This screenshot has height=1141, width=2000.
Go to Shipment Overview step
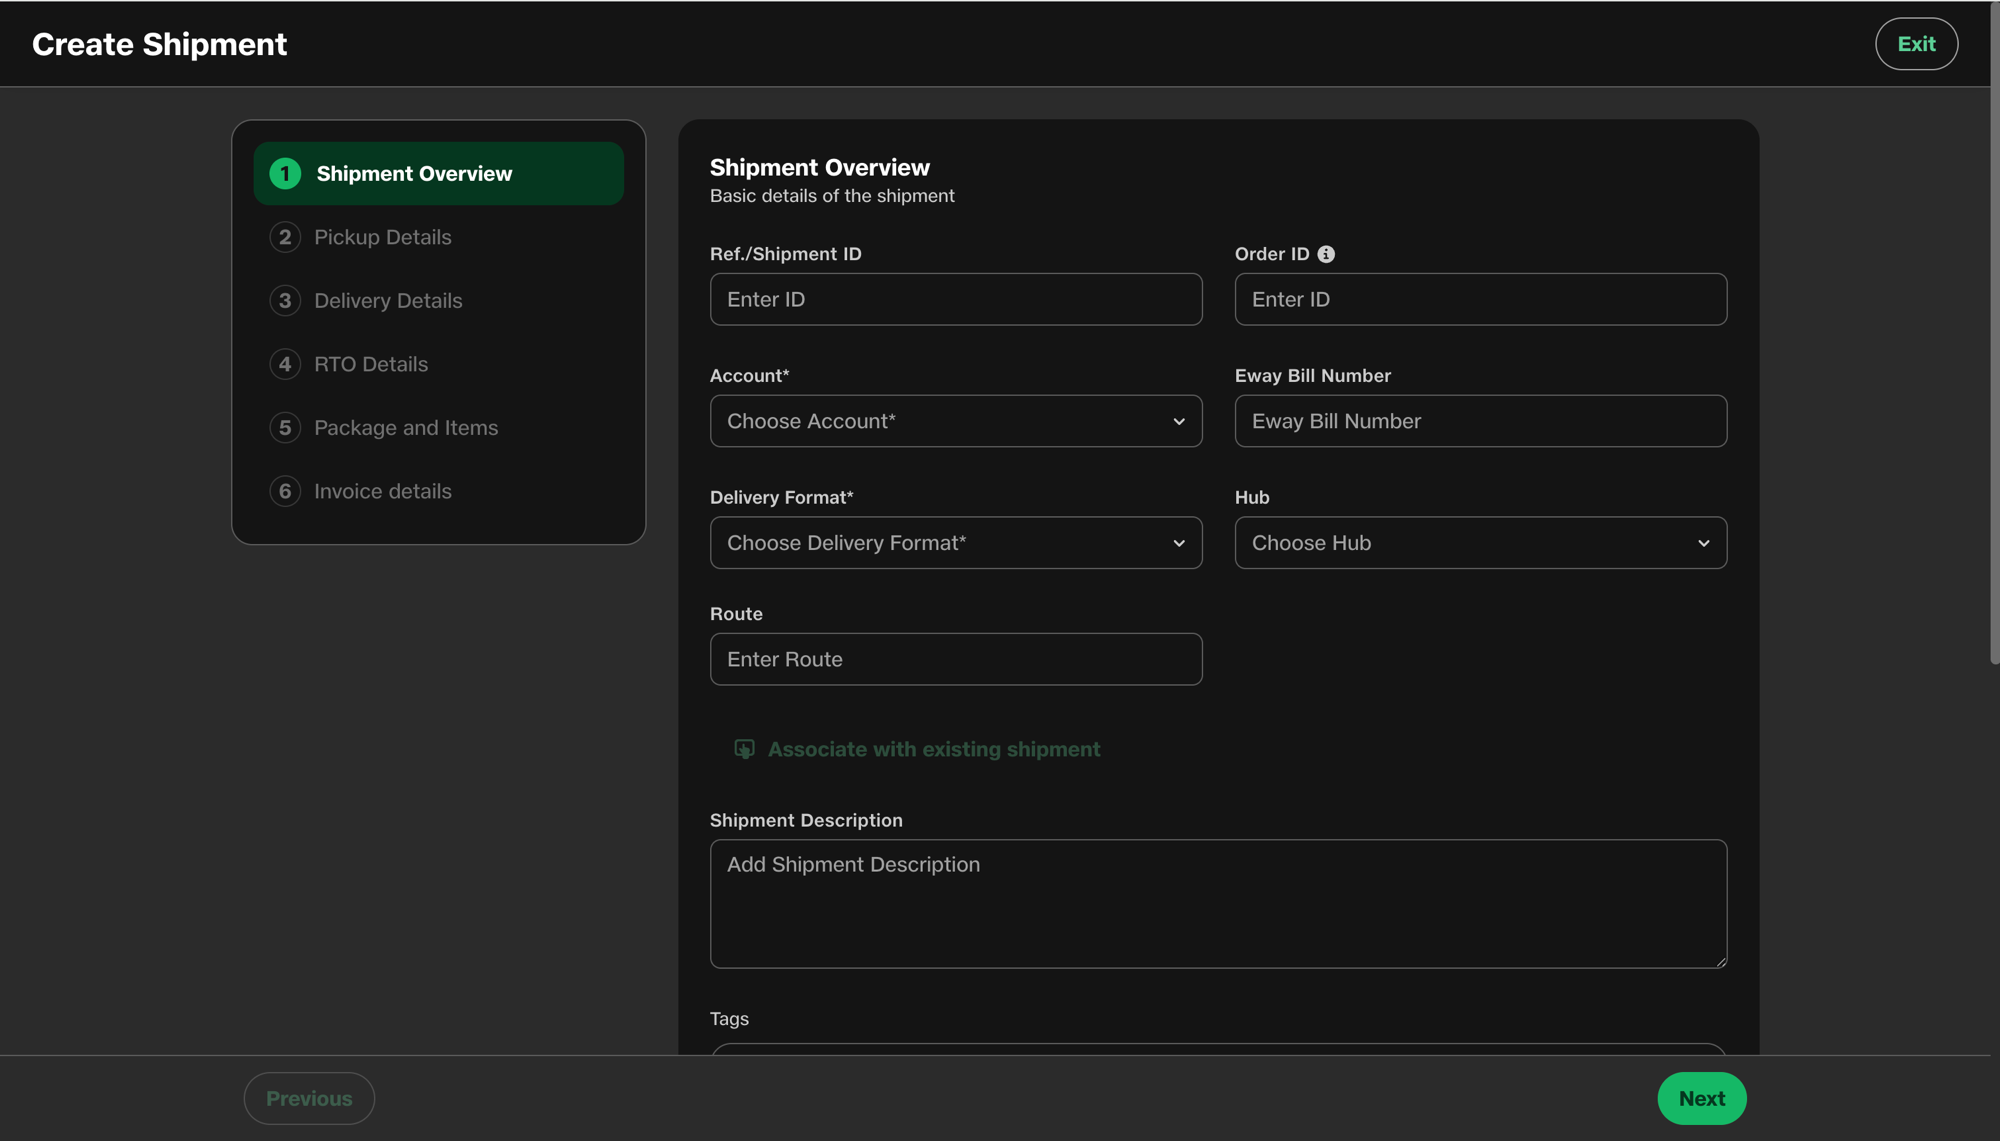point(439,173)
